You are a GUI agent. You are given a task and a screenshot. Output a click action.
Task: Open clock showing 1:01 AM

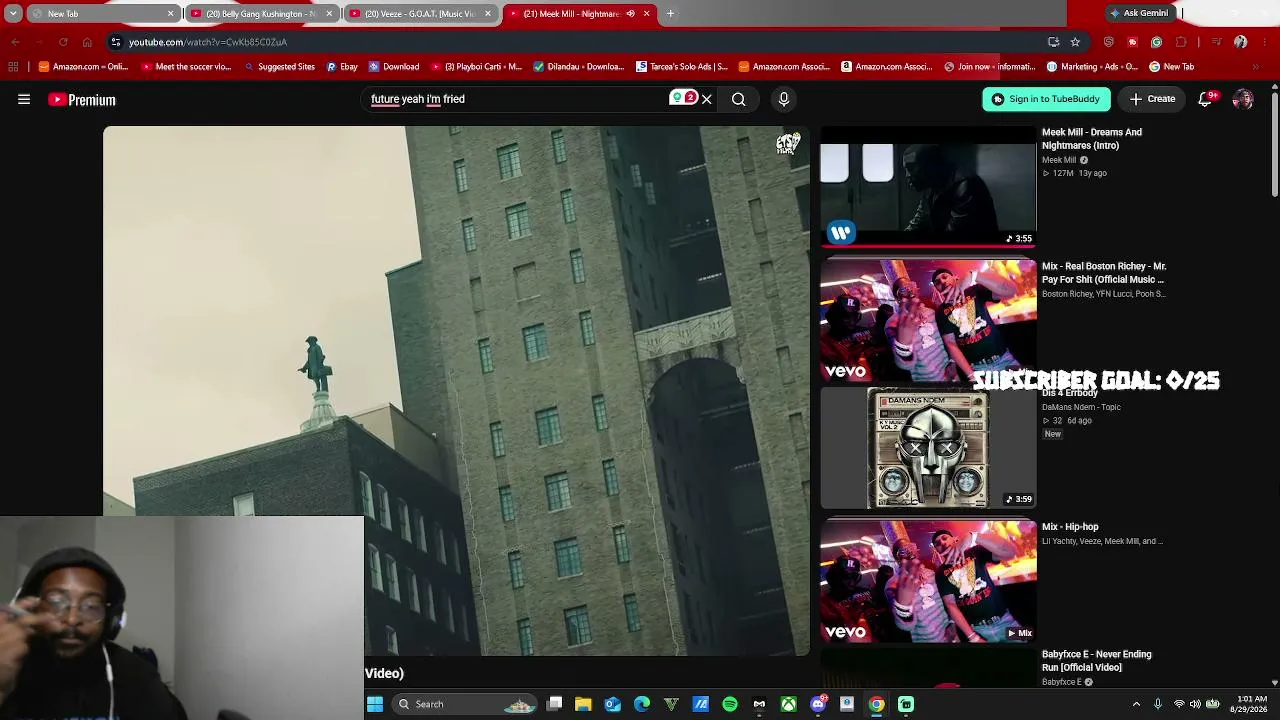click(1251, 704)
